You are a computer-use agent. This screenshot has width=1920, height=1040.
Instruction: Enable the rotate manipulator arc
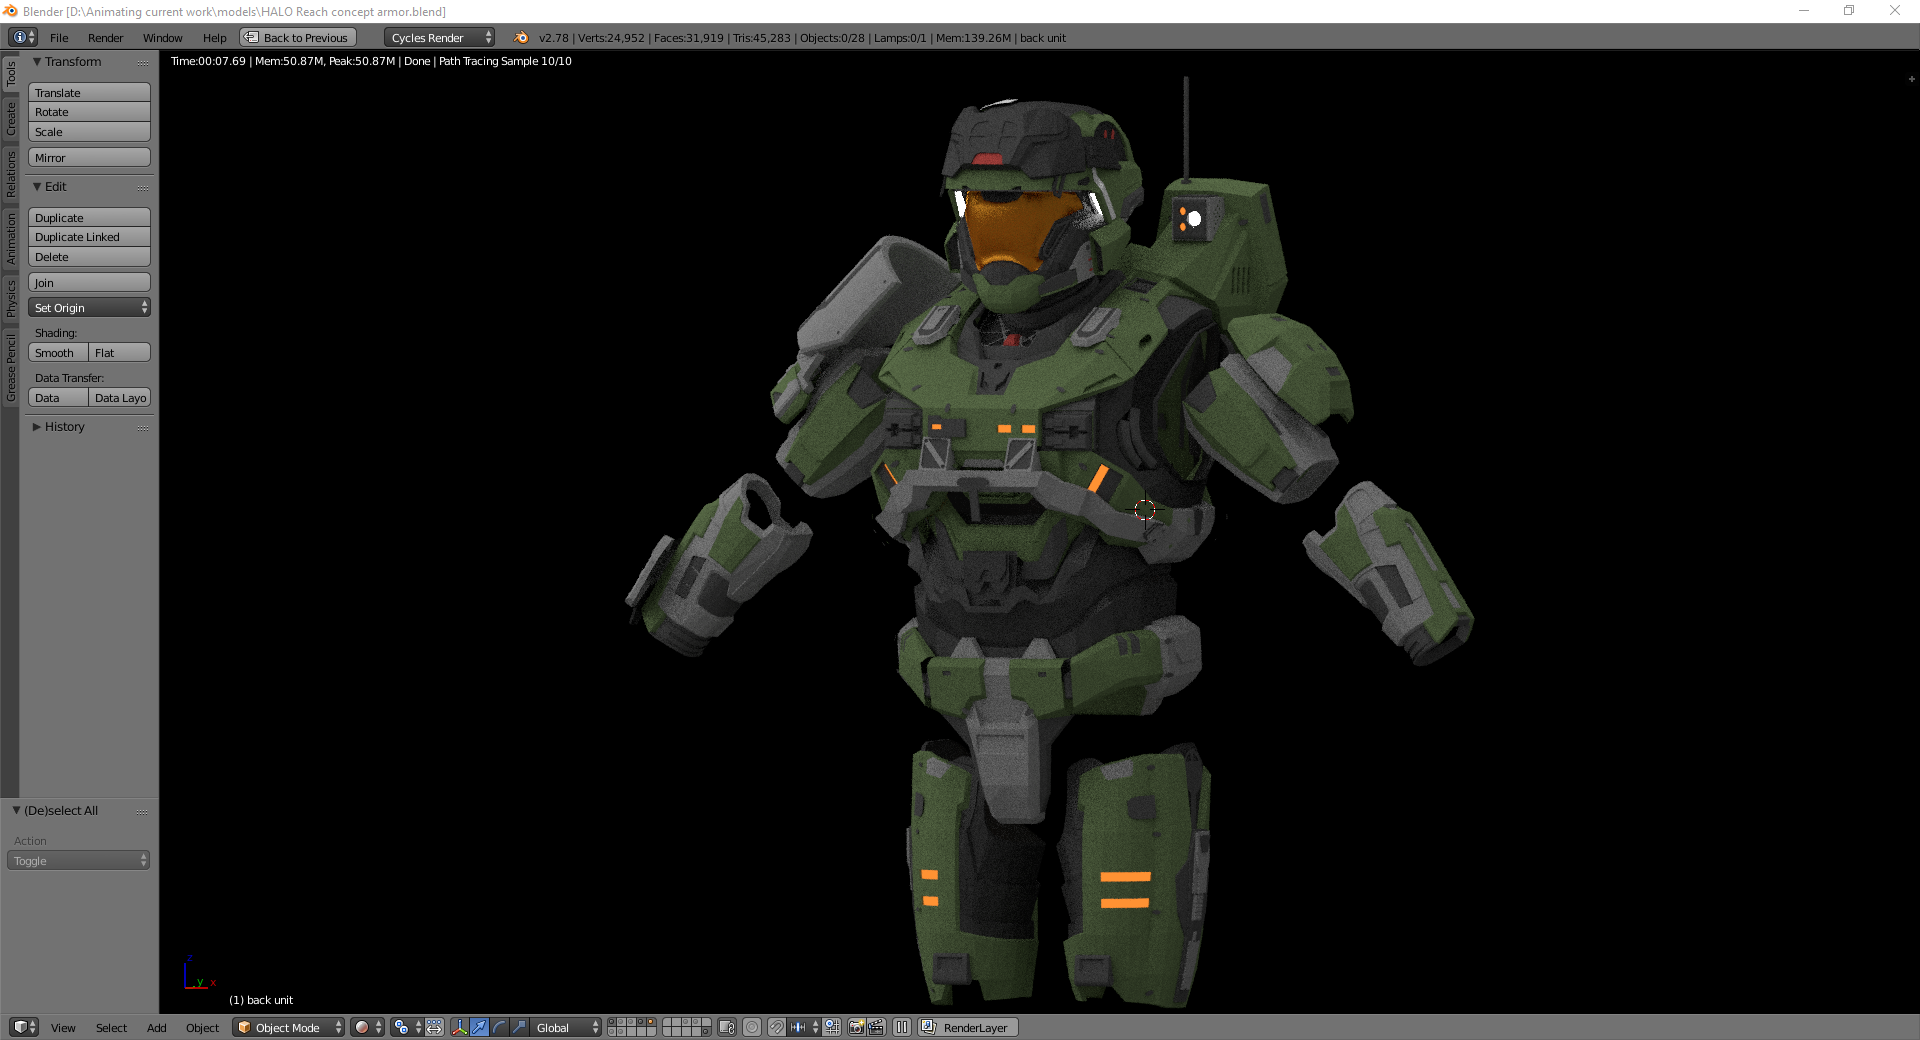[499, 1027]
